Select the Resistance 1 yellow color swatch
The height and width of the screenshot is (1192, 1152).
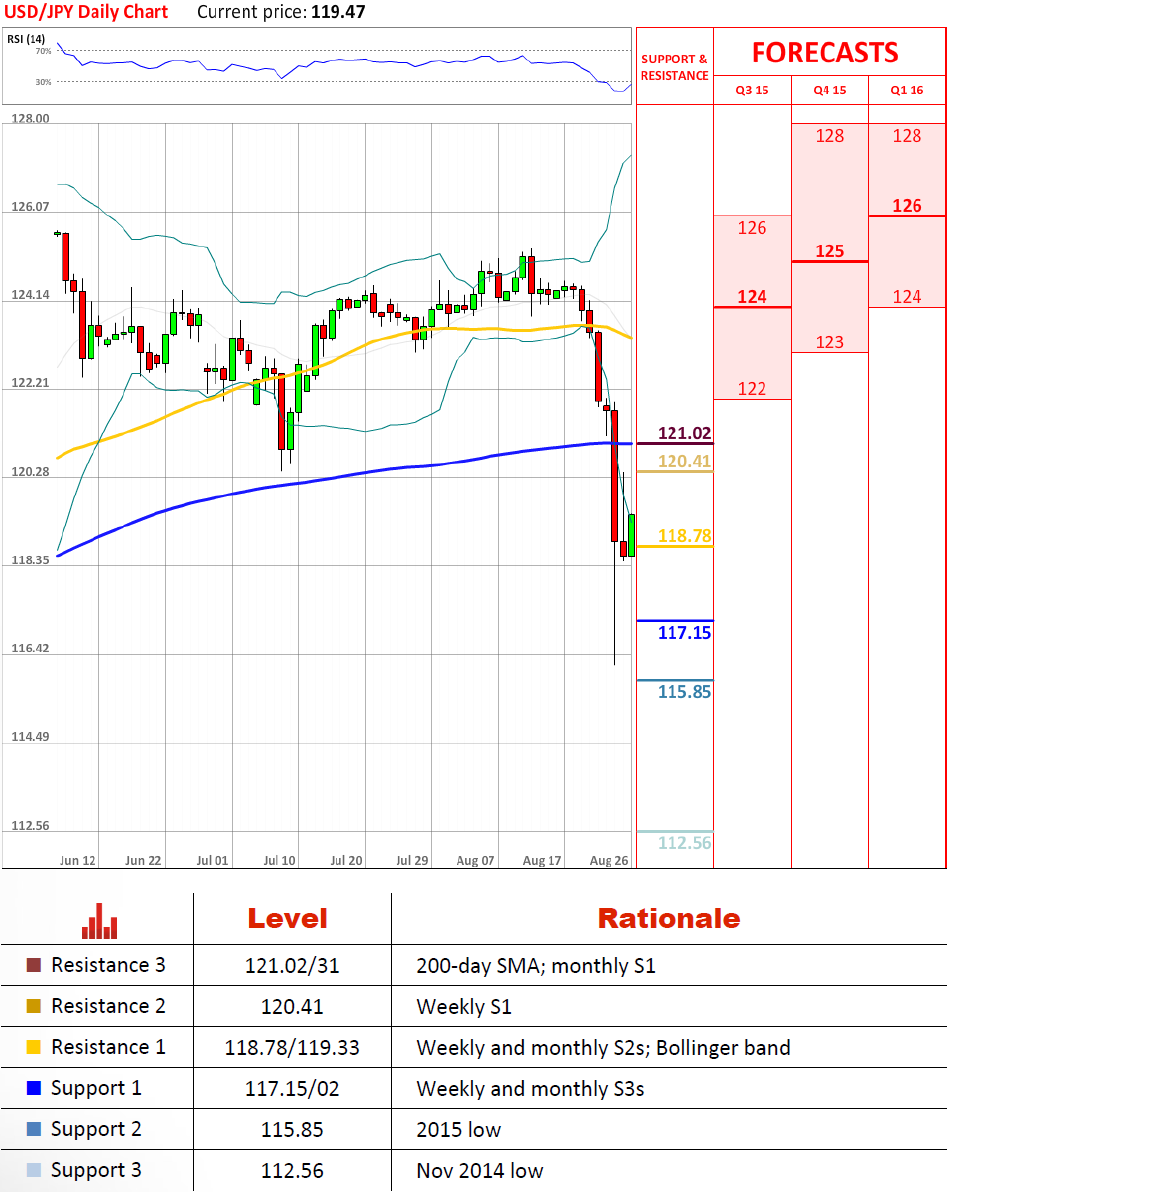pyautogui.click(x=33, y=1047)
